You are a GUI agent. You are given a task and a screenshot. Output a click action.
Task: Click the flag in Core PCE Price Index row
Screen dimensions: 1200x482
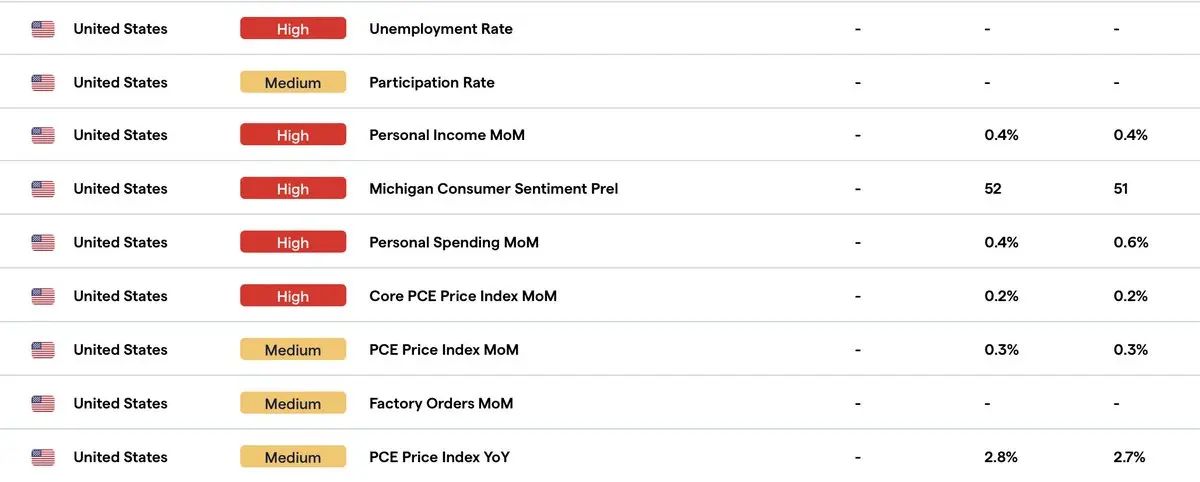[x=43, y=296]
